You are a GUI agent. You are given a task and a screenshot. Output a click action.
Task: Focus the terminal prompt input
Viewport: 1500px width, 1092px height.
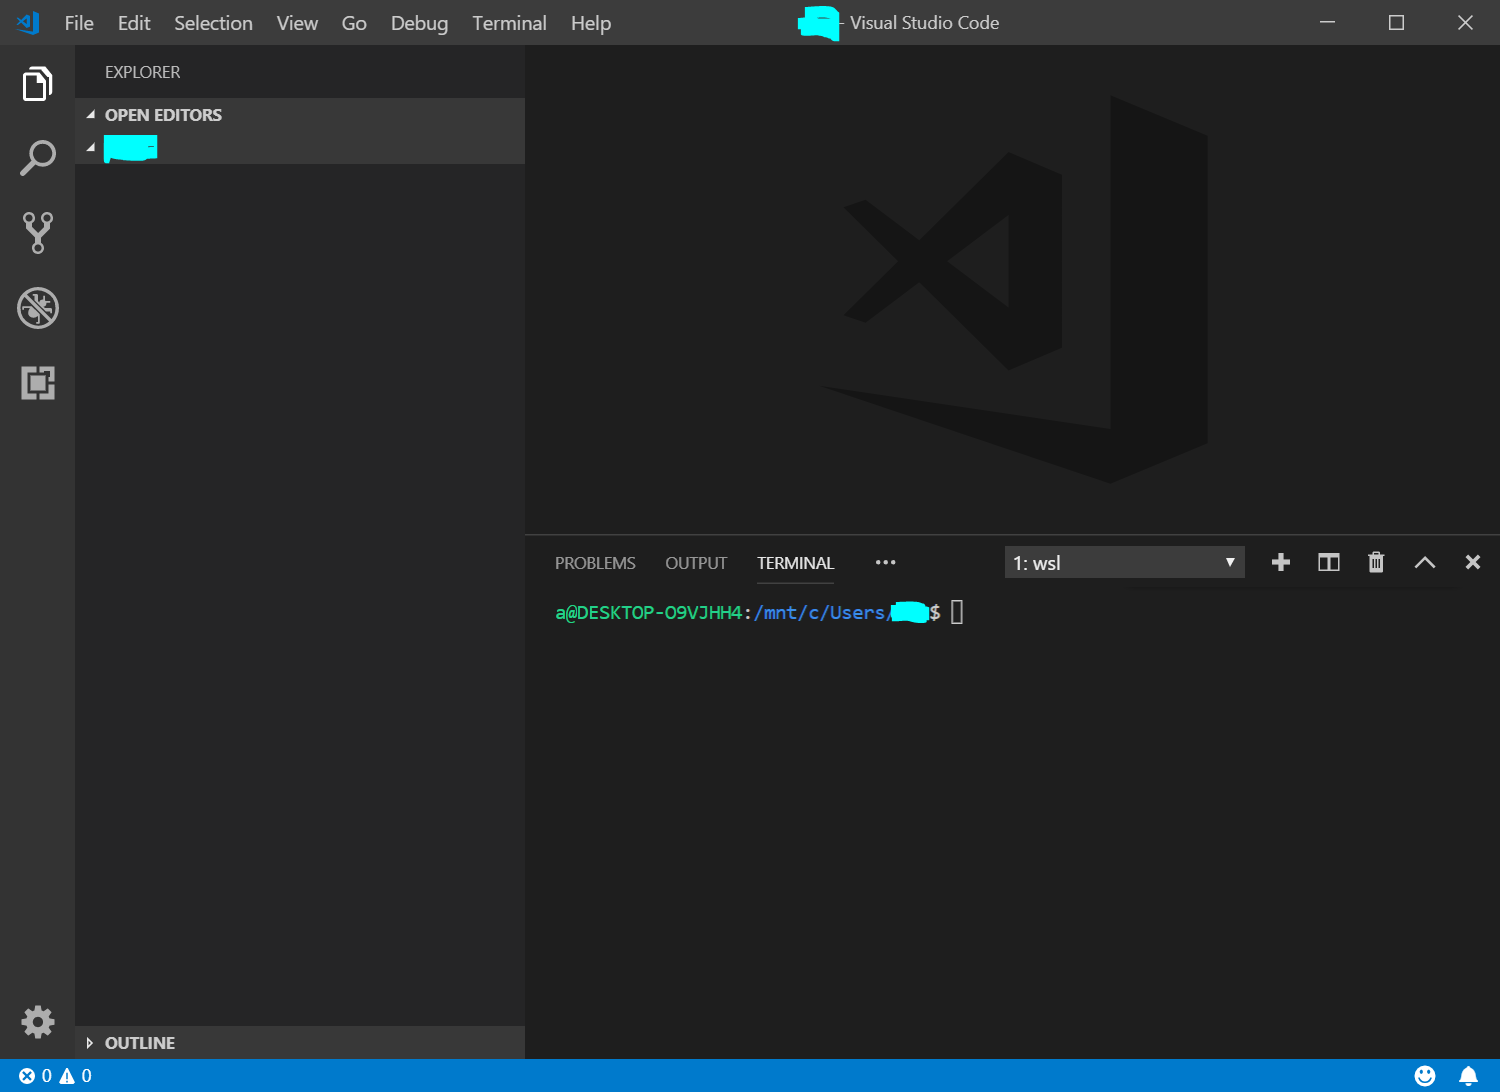tap(957, 612)
